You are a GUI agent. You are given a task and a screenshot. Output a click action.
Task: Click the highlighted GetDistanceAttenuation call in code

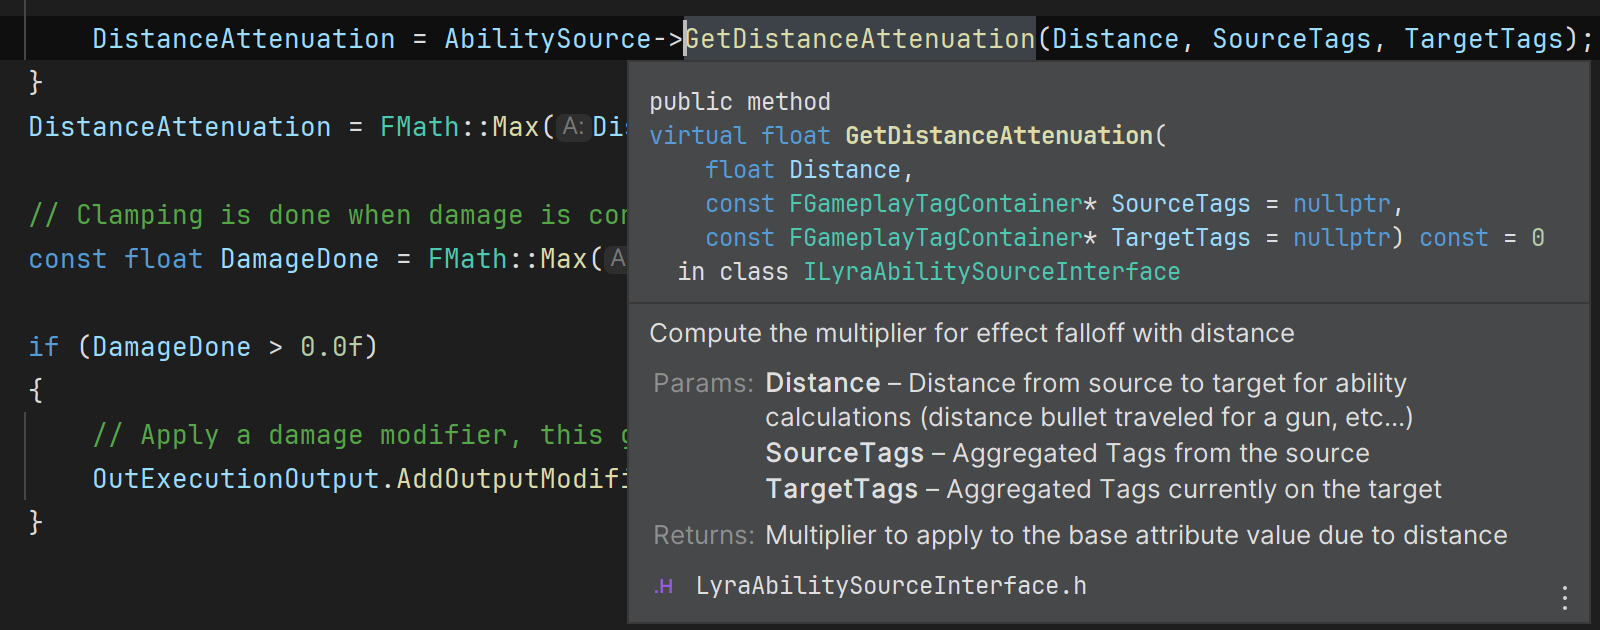point(860,39)
